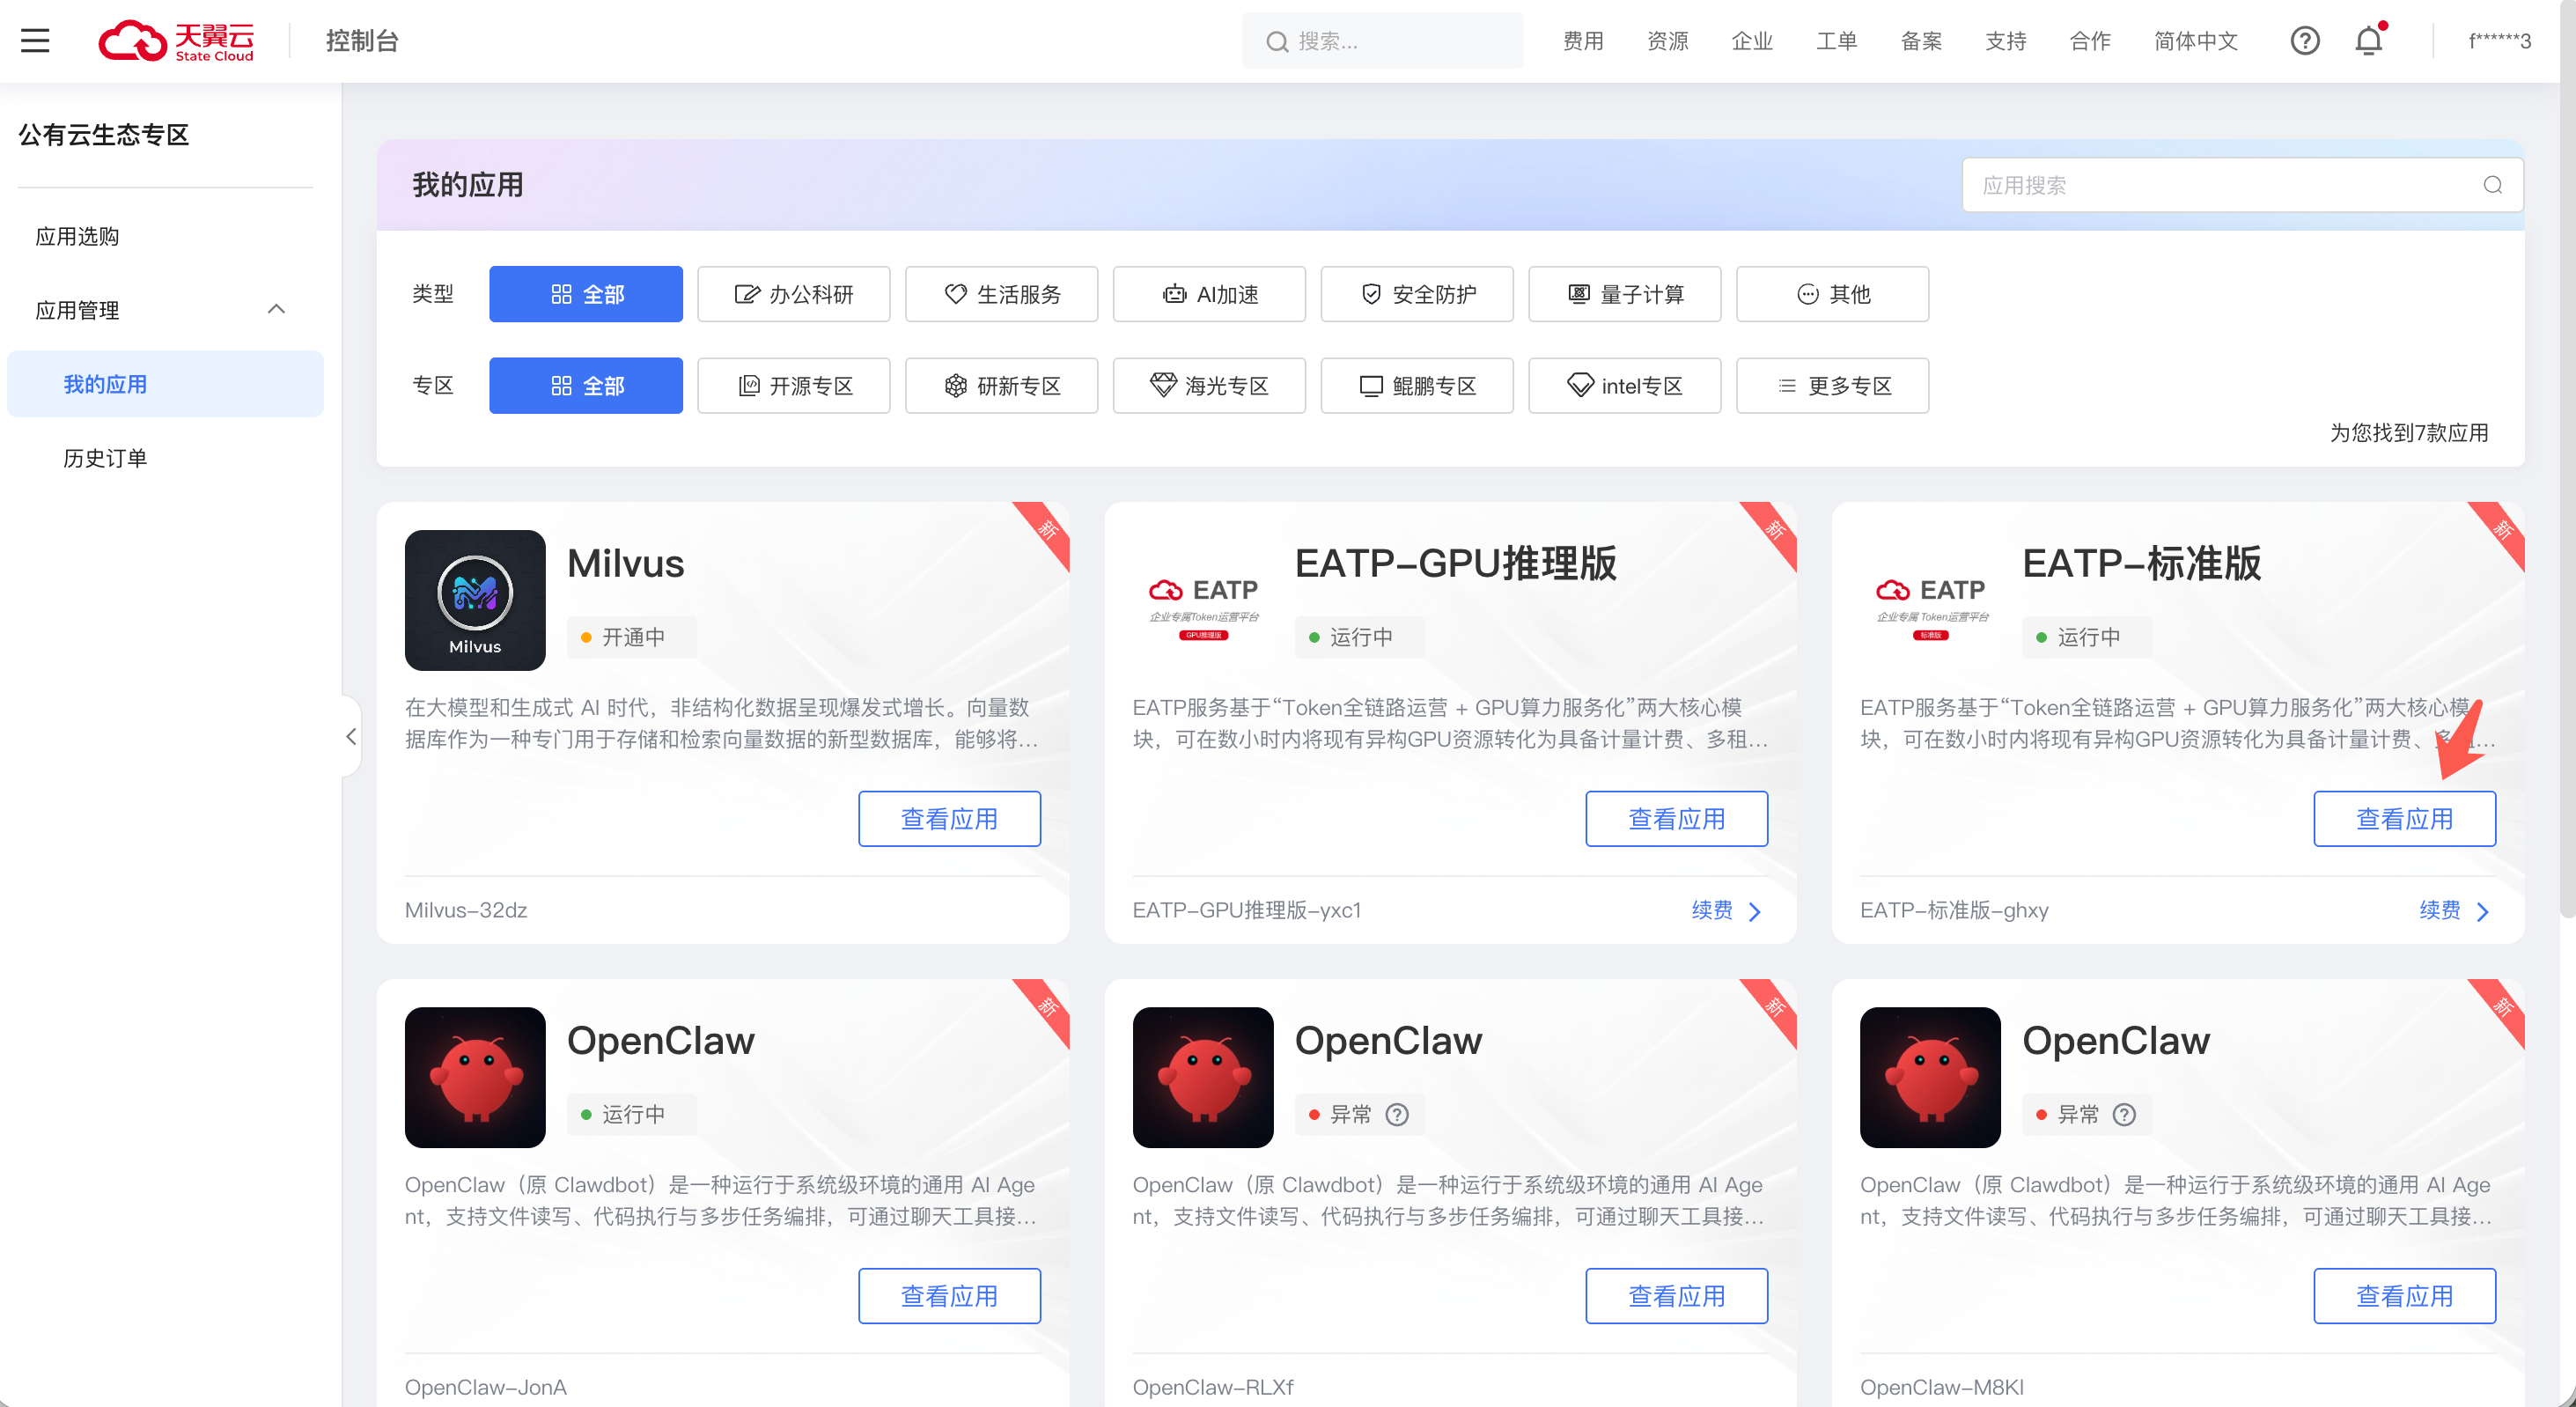Filter zone by 研新专区
The width and height of the screenshot is (2576, 1407).
[x=1002, y=385]
